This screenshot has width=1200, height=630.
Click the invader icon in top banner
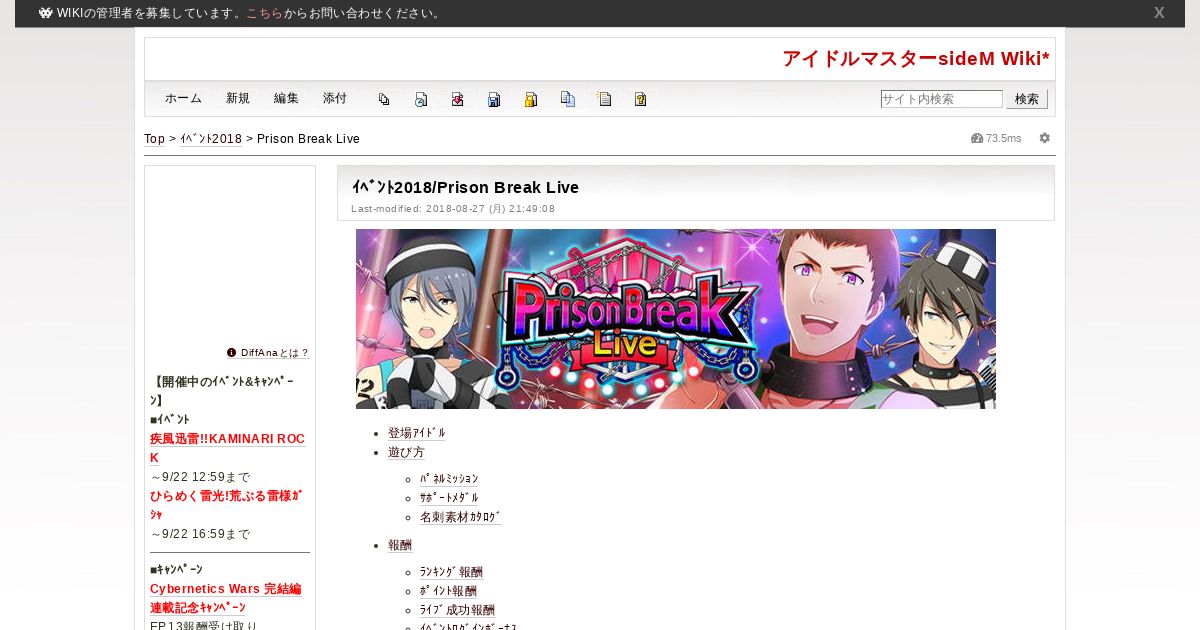(46, 13)
